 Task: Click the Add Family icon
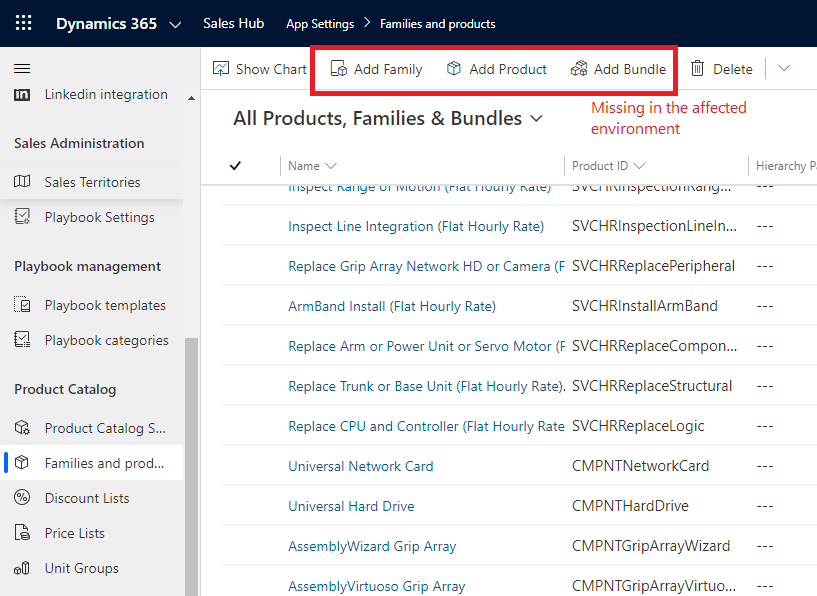(x=339, y=69)
